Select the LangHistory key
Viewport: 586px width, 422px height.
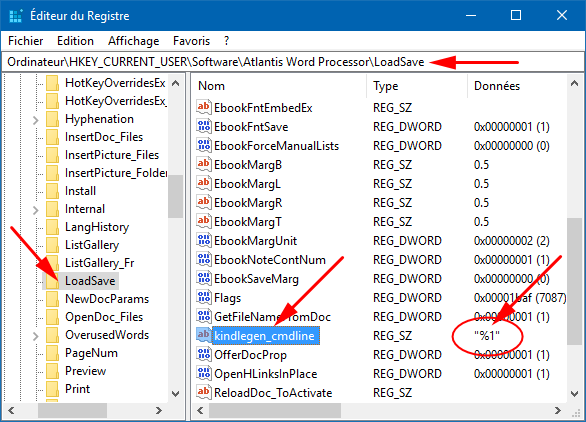coord(97,227)
